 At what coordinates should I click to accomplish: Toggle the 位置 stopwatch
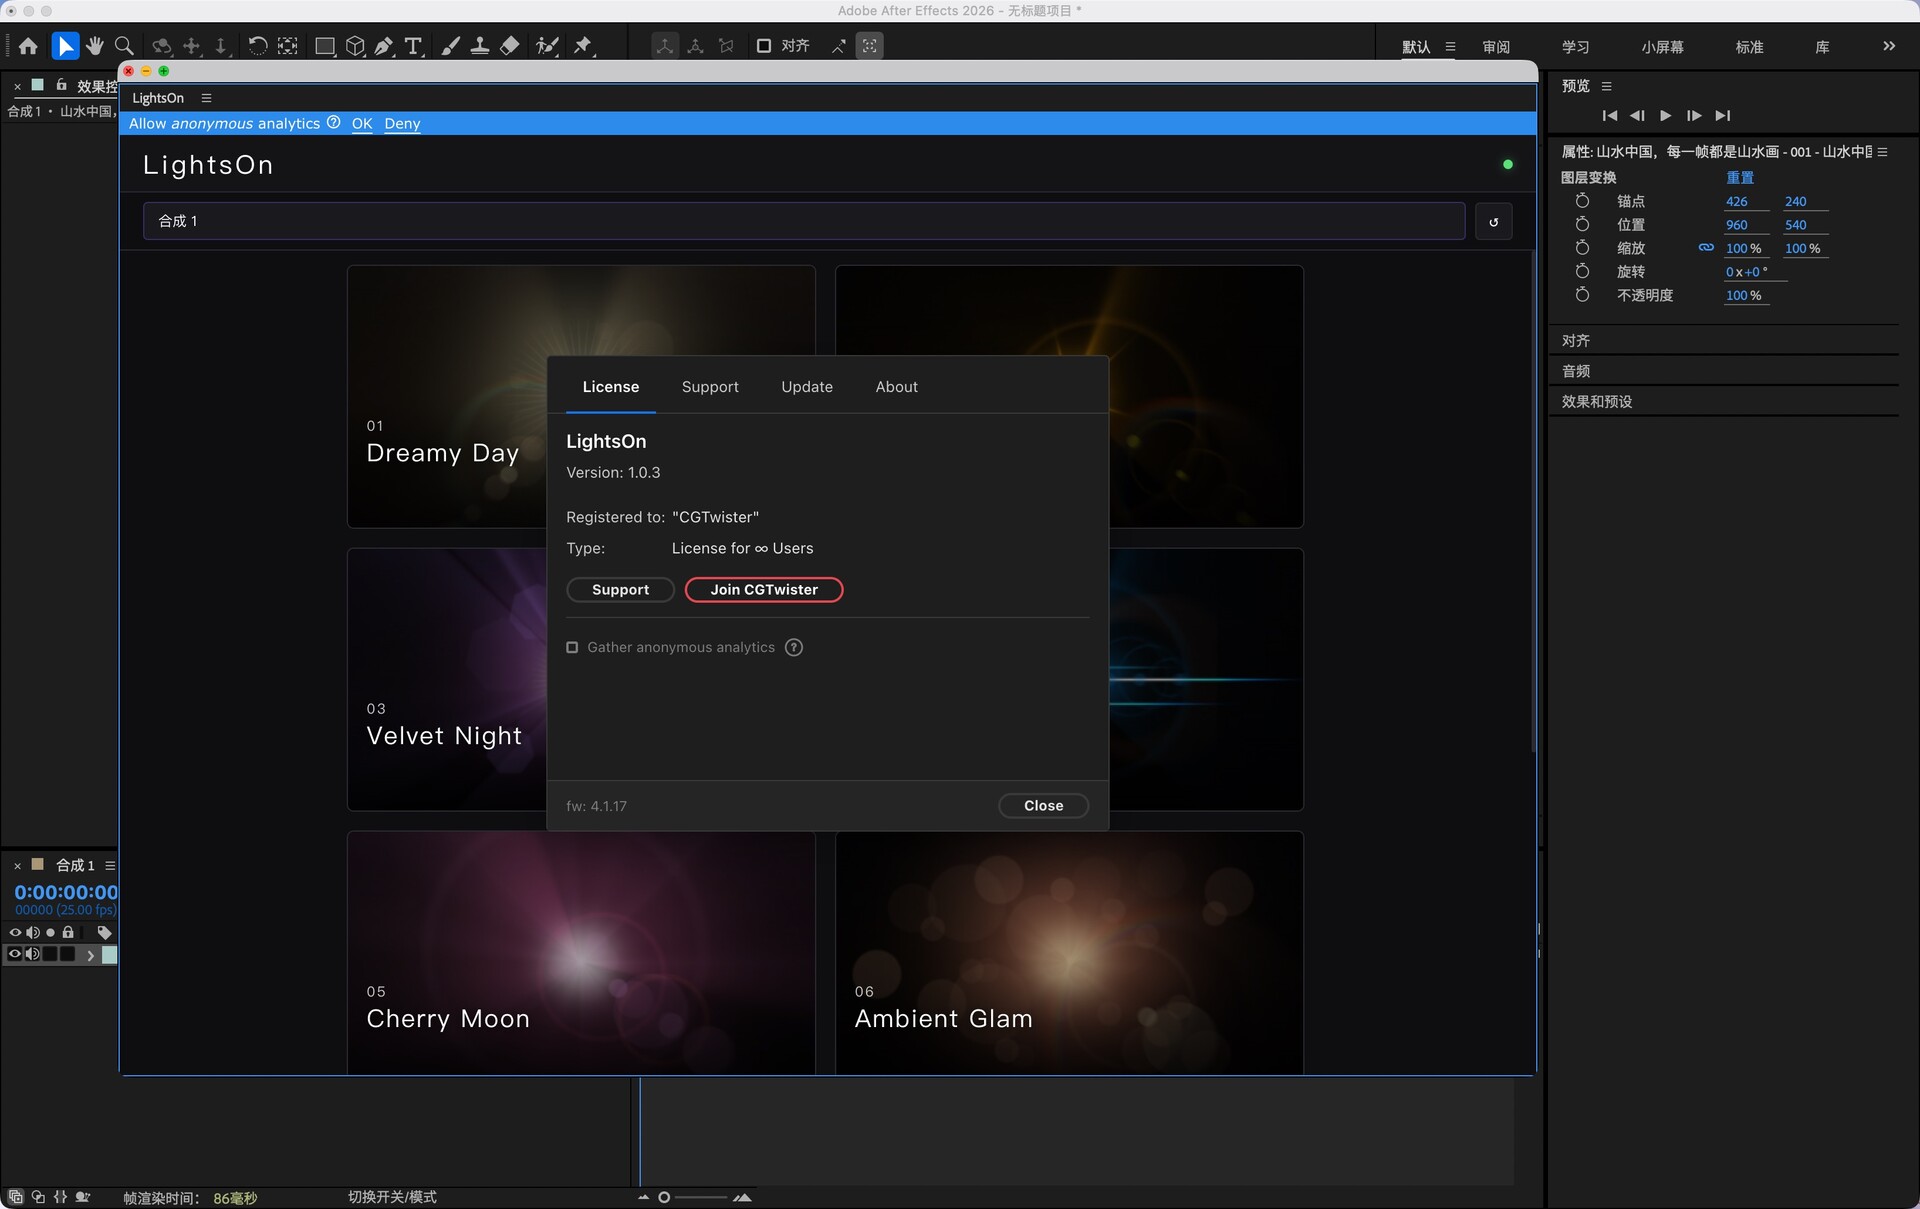tap(1582, 225)
